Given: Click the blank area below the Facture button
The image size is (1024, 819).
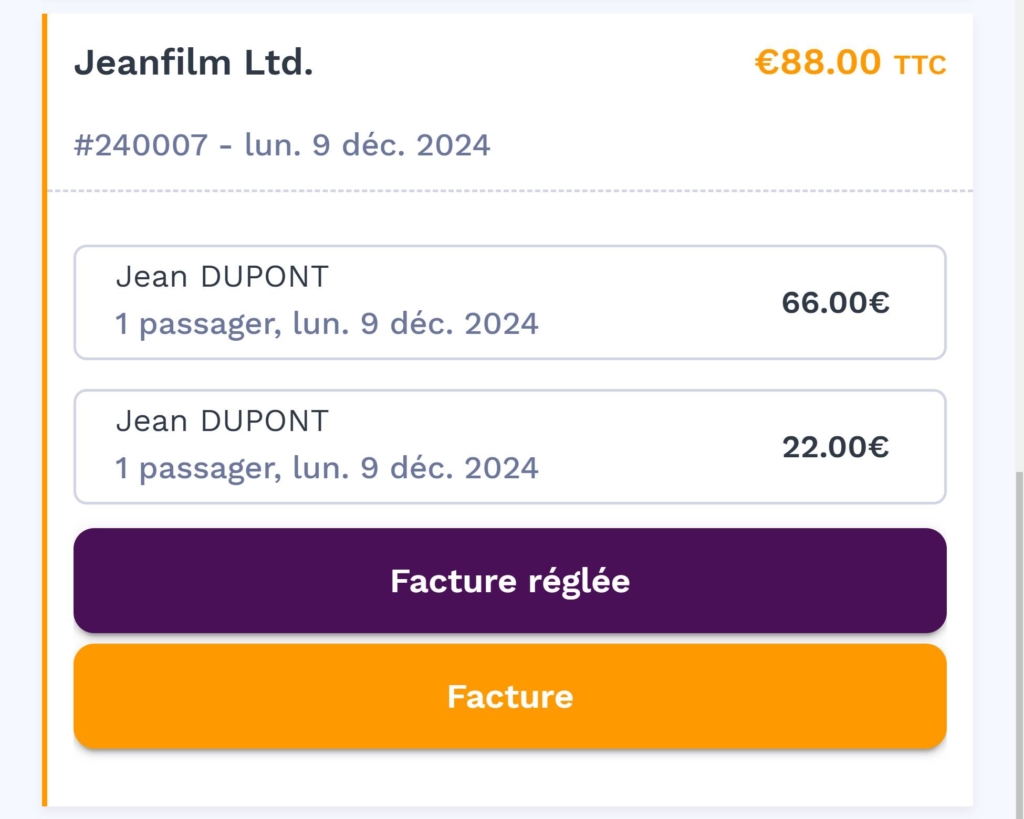Looking at the screenshot, I should pyautogui.click(x=509, y=778).
